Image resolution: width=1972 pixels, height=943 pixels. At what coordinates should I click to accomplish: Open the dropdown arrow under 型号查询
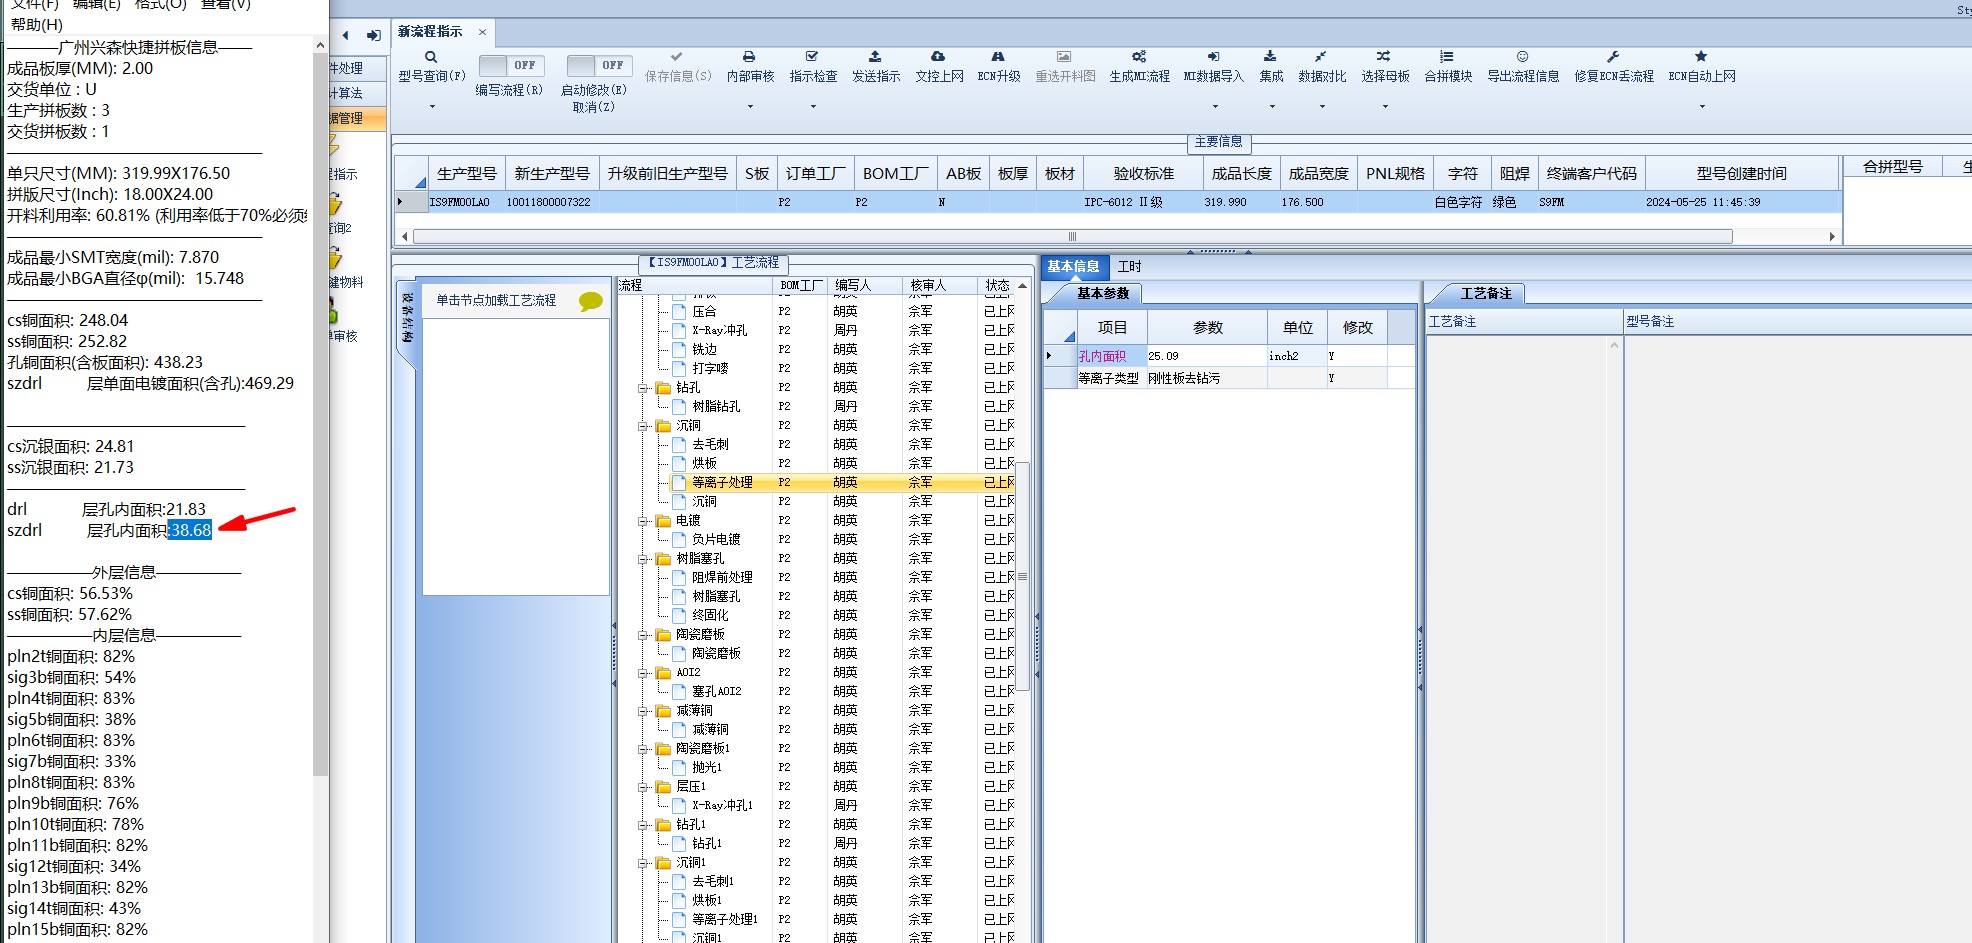coord(432,106)
